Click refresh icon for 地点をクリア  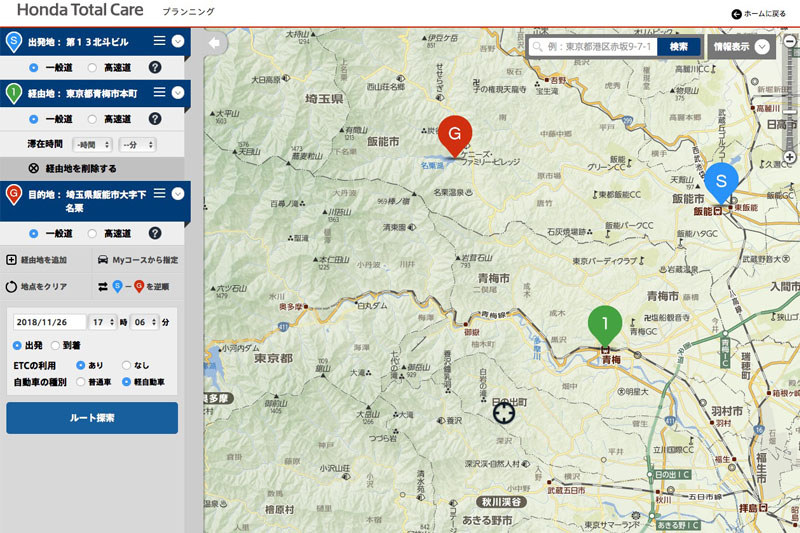(x=11, y=287)
